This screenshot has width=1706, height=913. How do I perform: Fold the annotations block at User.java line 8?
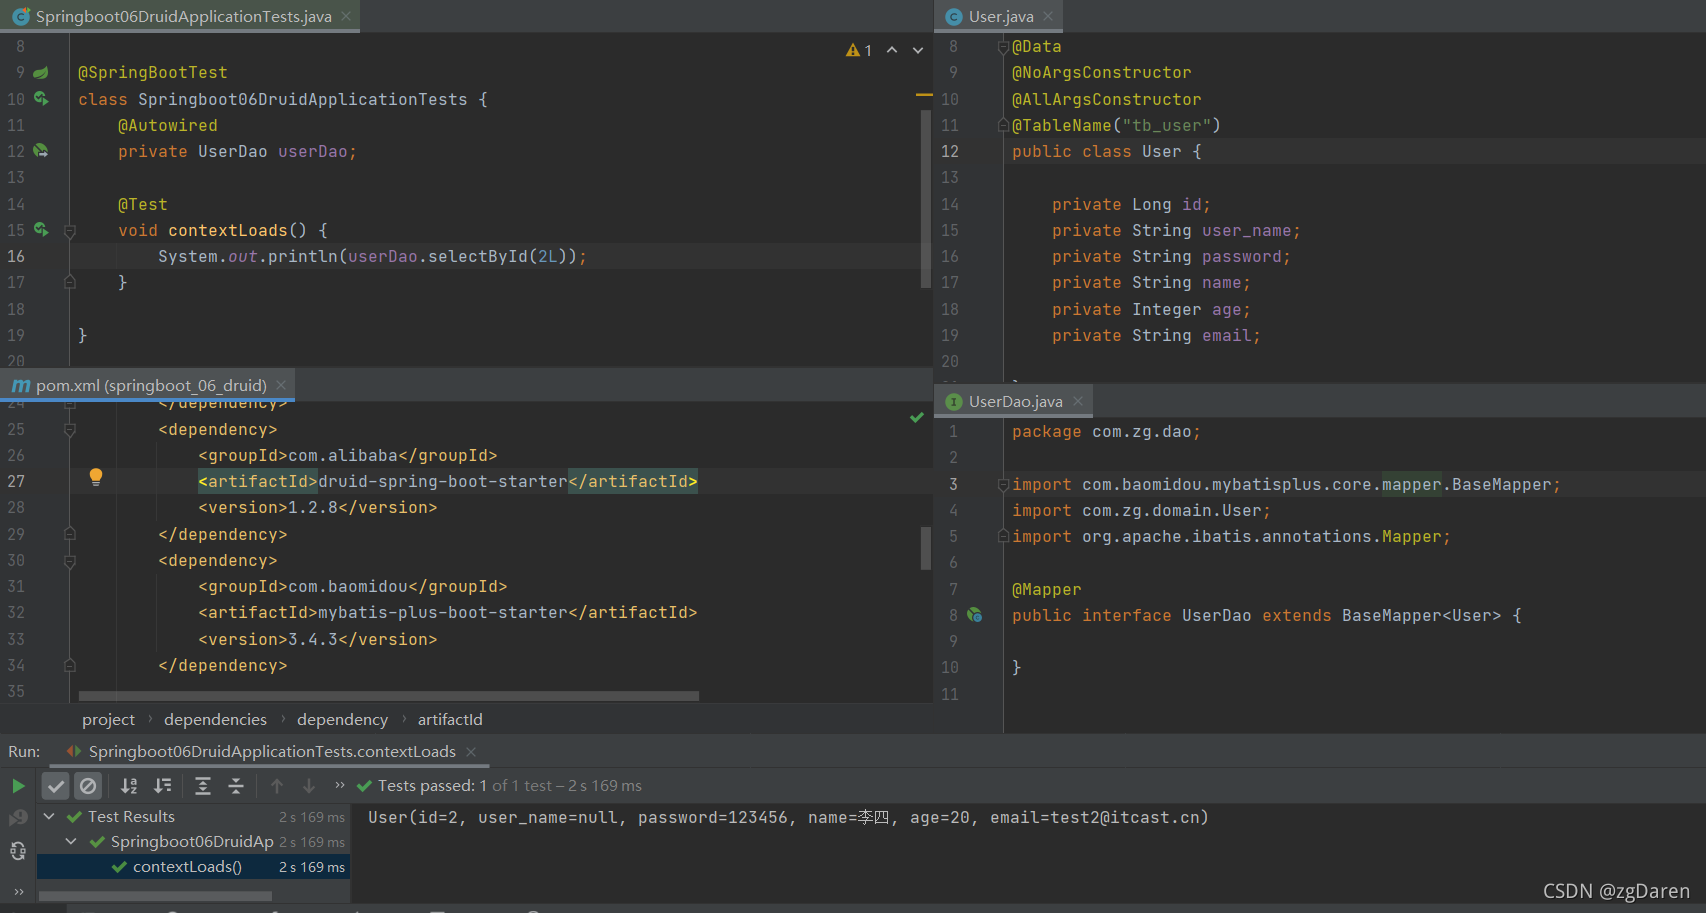(x=1003, y=47)
